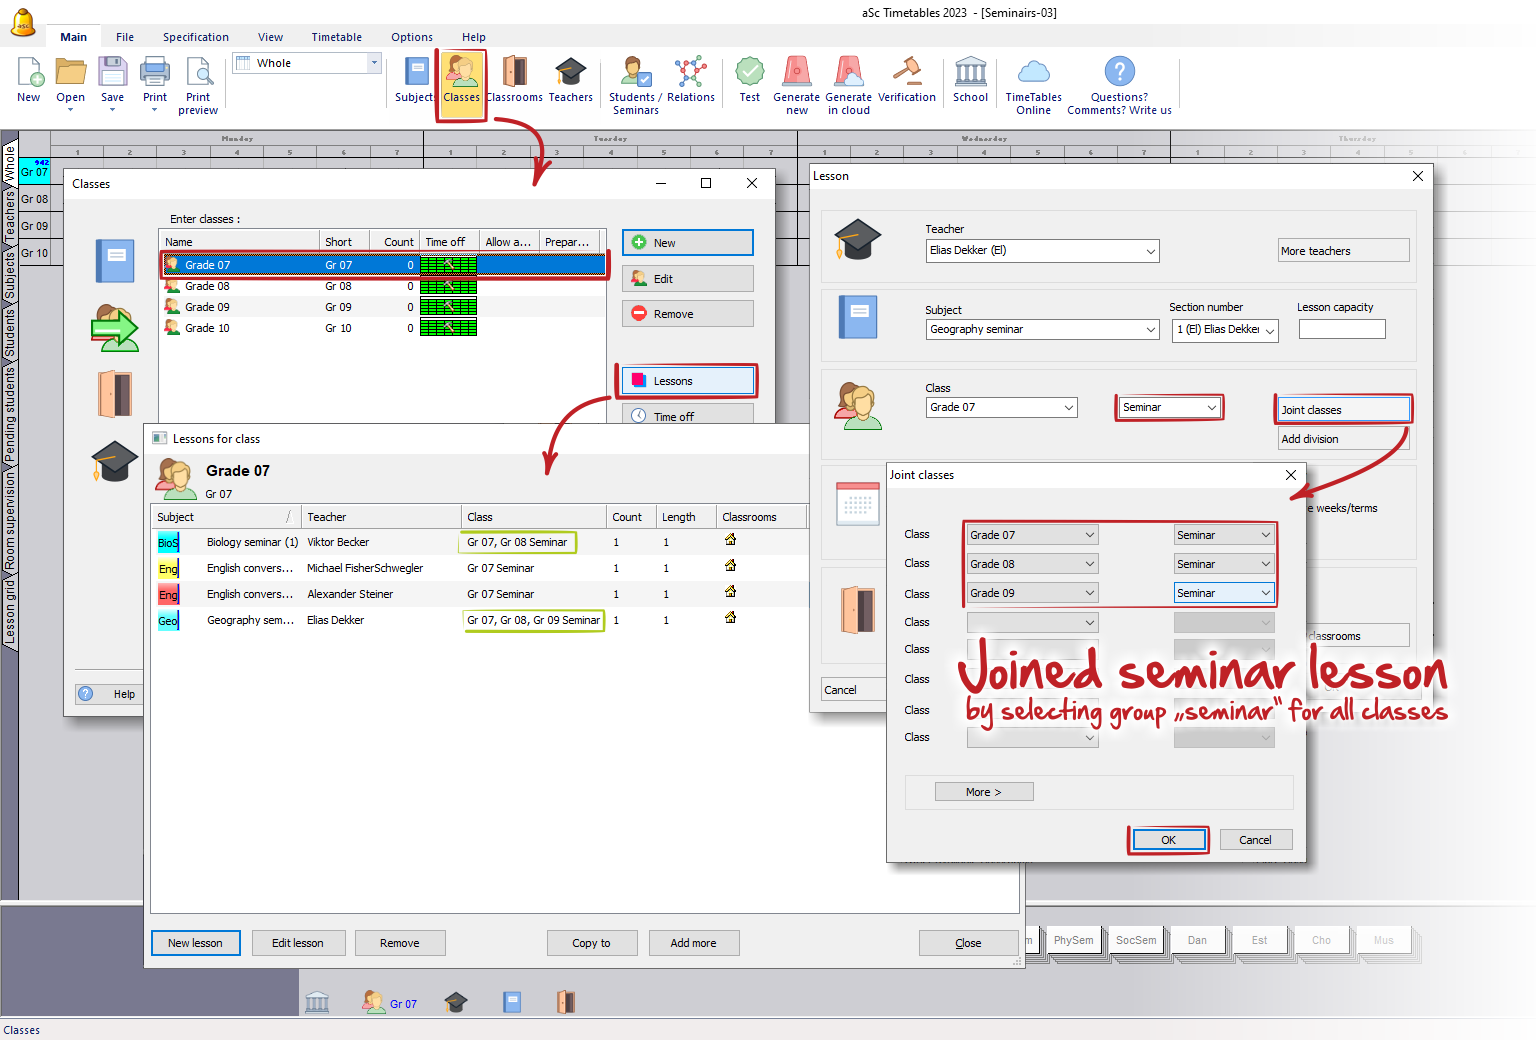
Task: Click Copy to button in Lessons for class
Action: pyautogui.click(x=591, y=943)
